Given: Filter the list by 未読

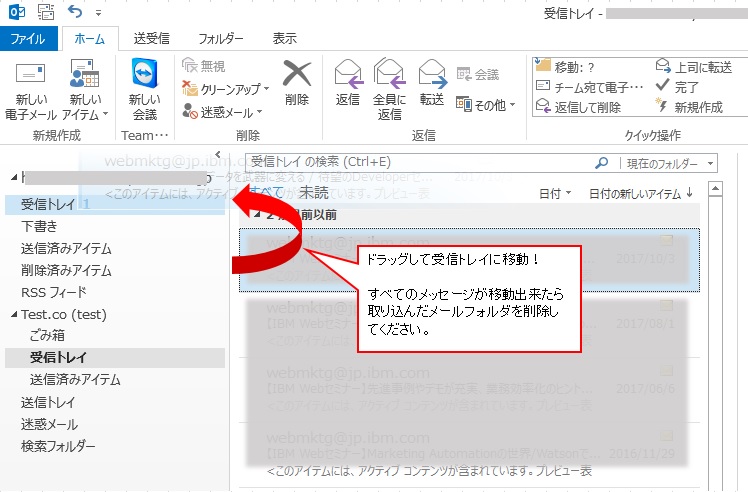Looking at the screenshot, I should [x=313, y=193].
